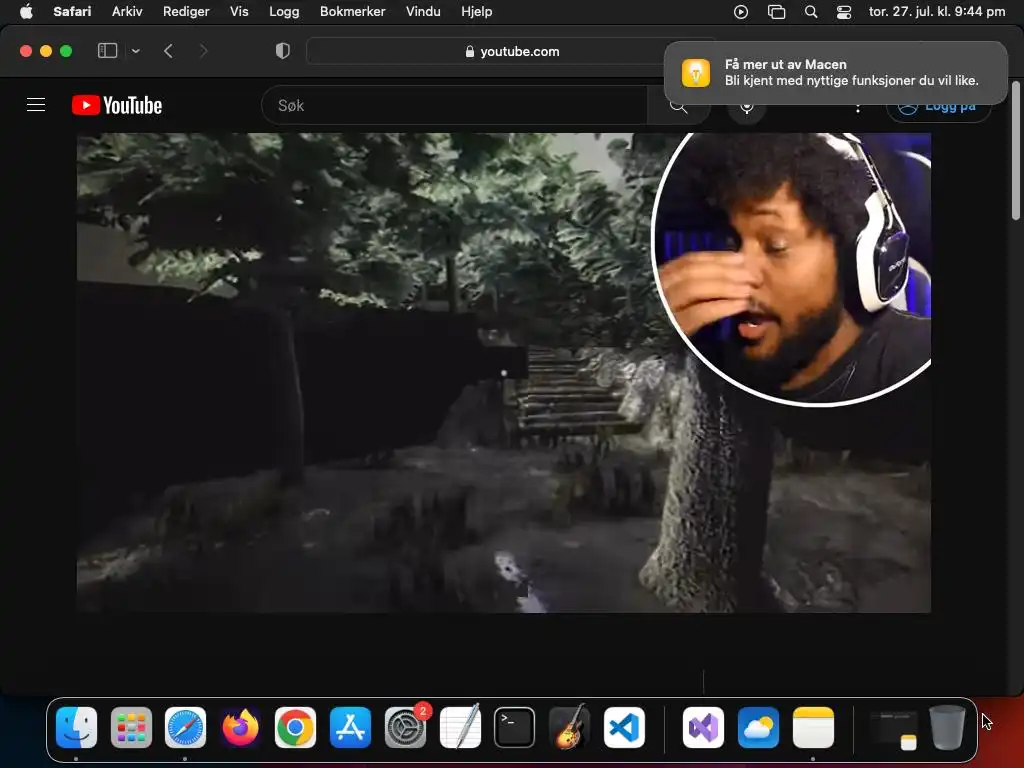
Task: Open the Logg menu
Action: tap(284, 12)
